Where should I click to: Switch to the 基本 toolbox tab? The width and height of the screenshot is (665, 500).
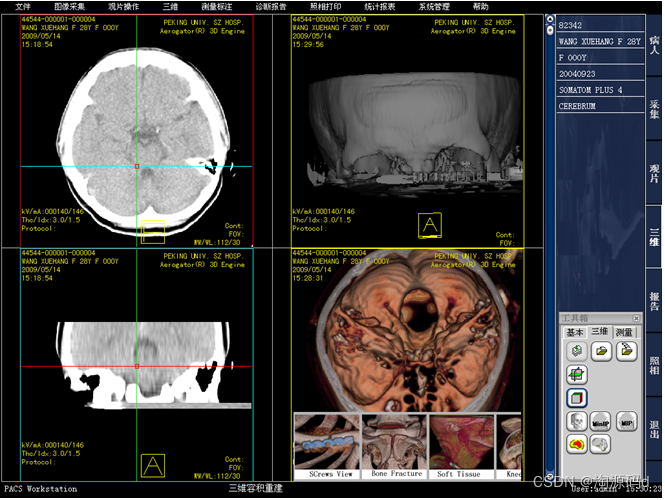(x=575, y=332)
